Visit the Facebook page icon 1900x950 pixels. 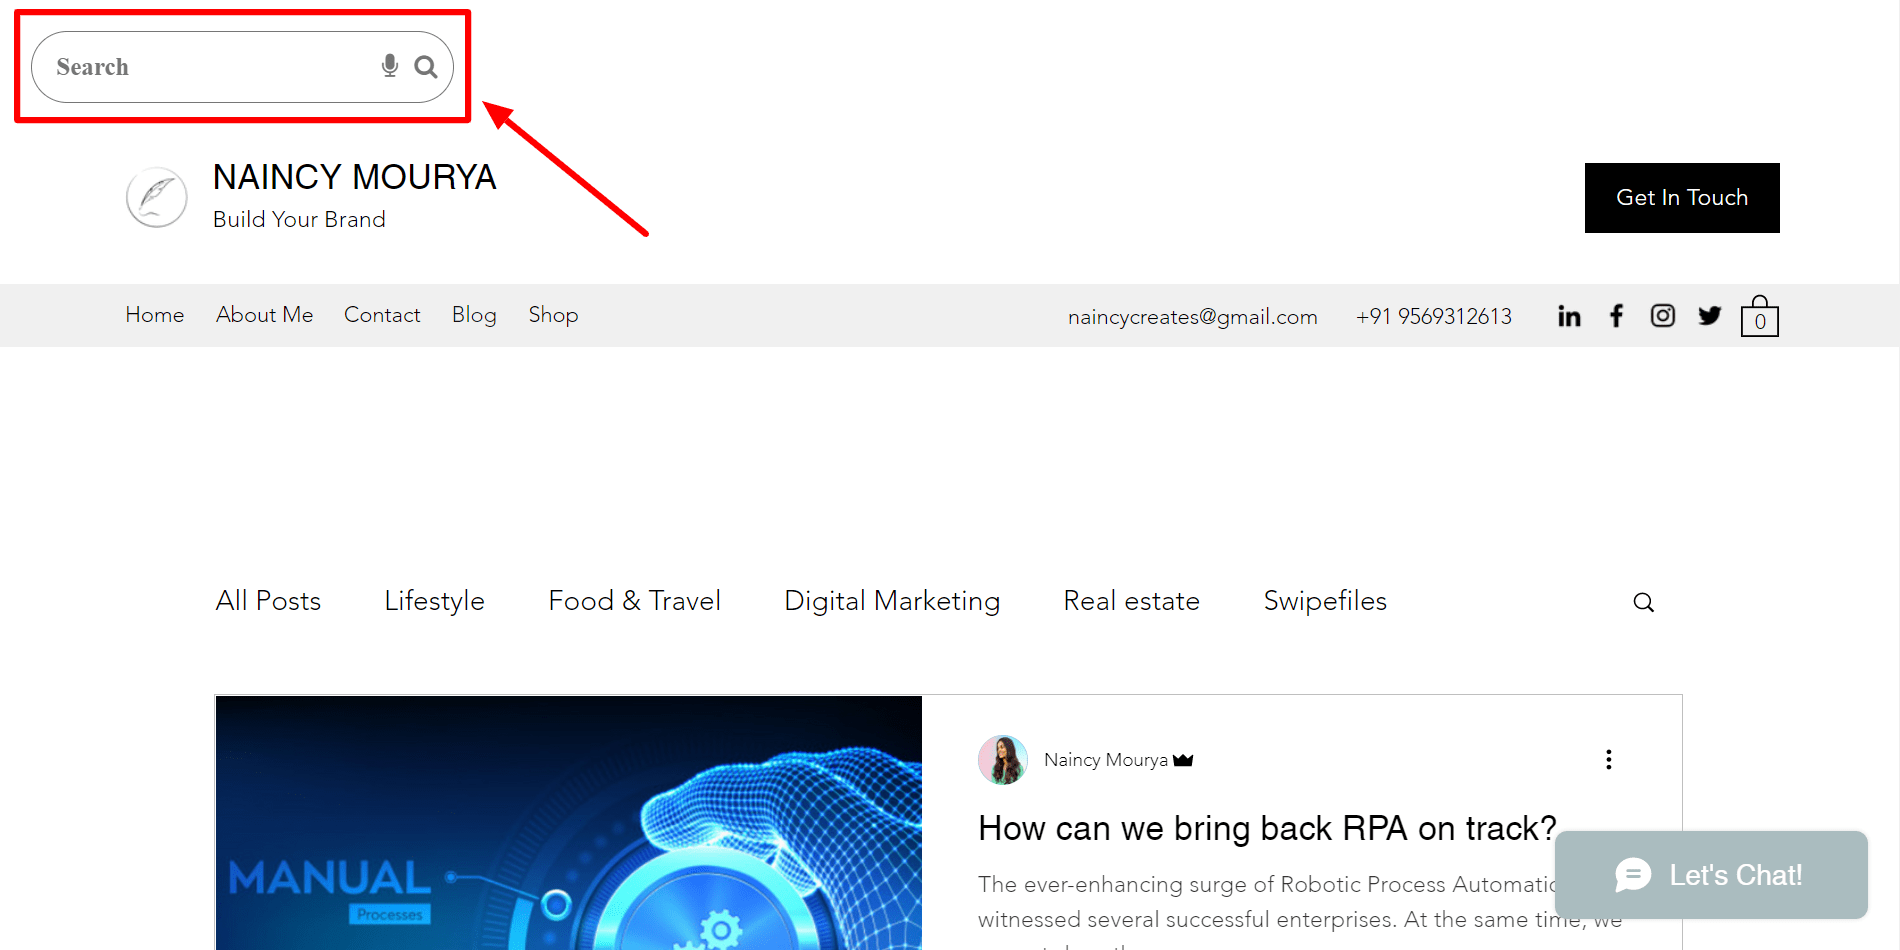click(x=1615, y=315)
